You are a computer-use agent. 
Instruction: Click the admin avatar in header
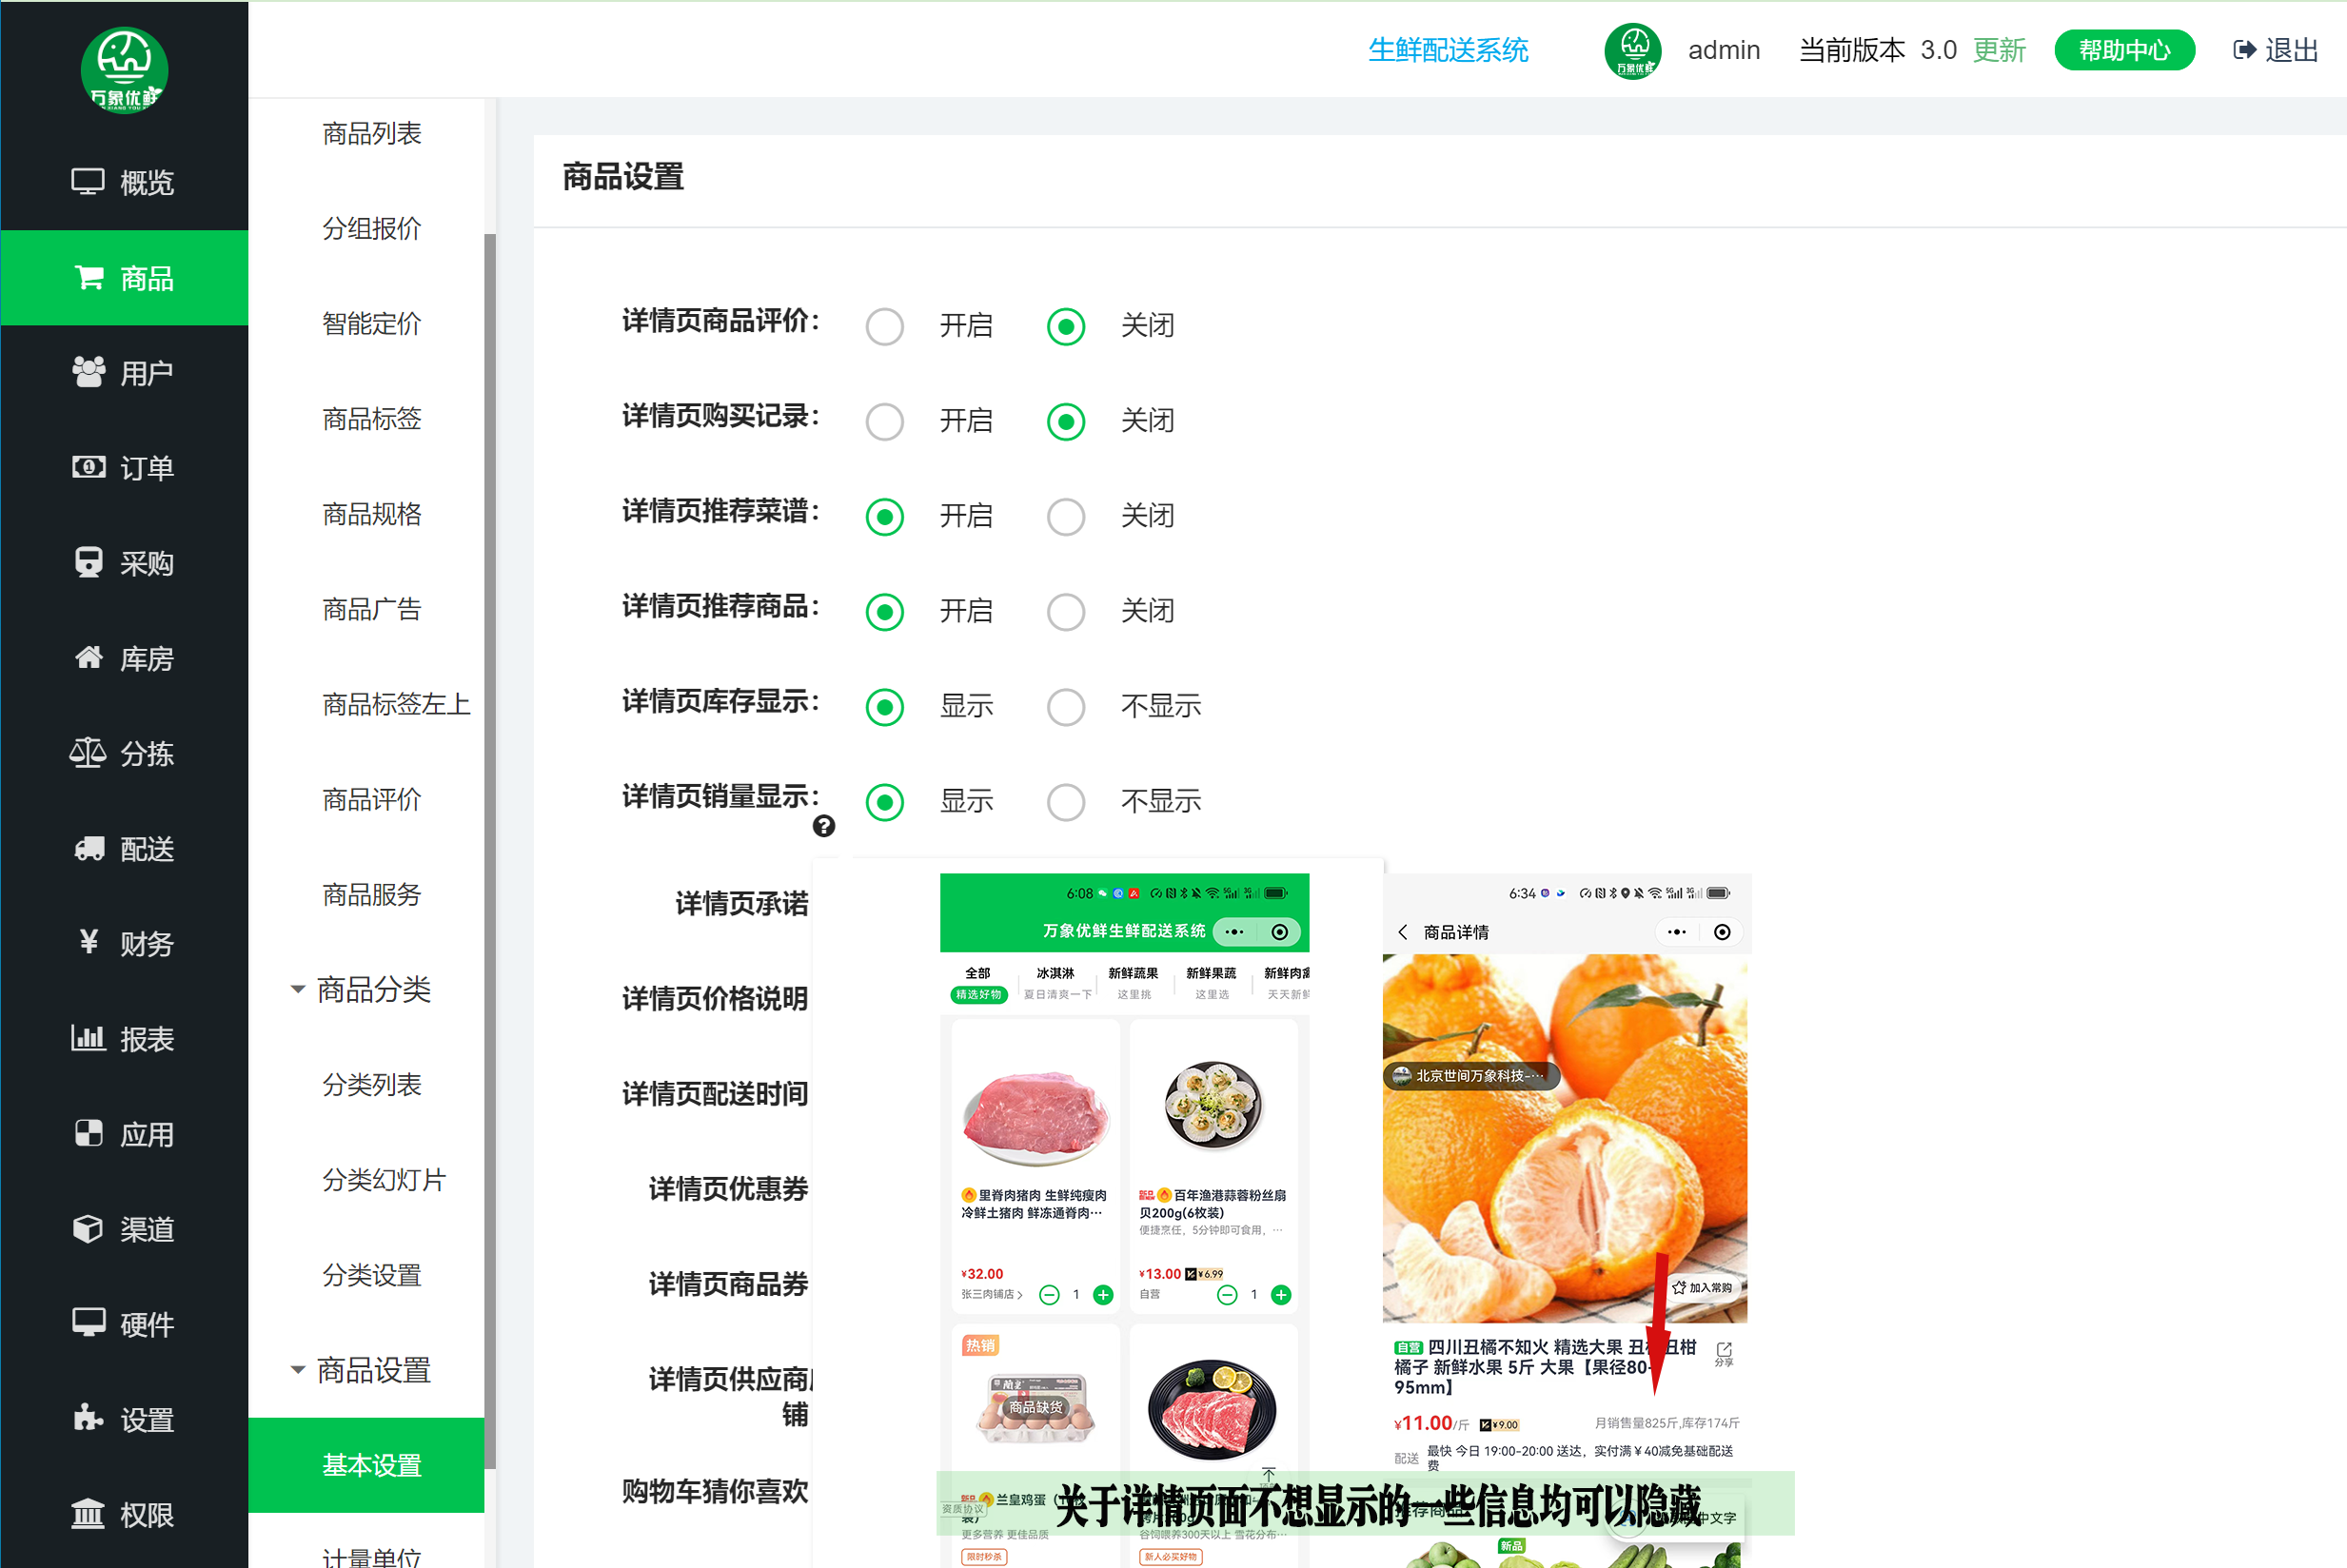pyautogui.click(x=1632, y=50)
